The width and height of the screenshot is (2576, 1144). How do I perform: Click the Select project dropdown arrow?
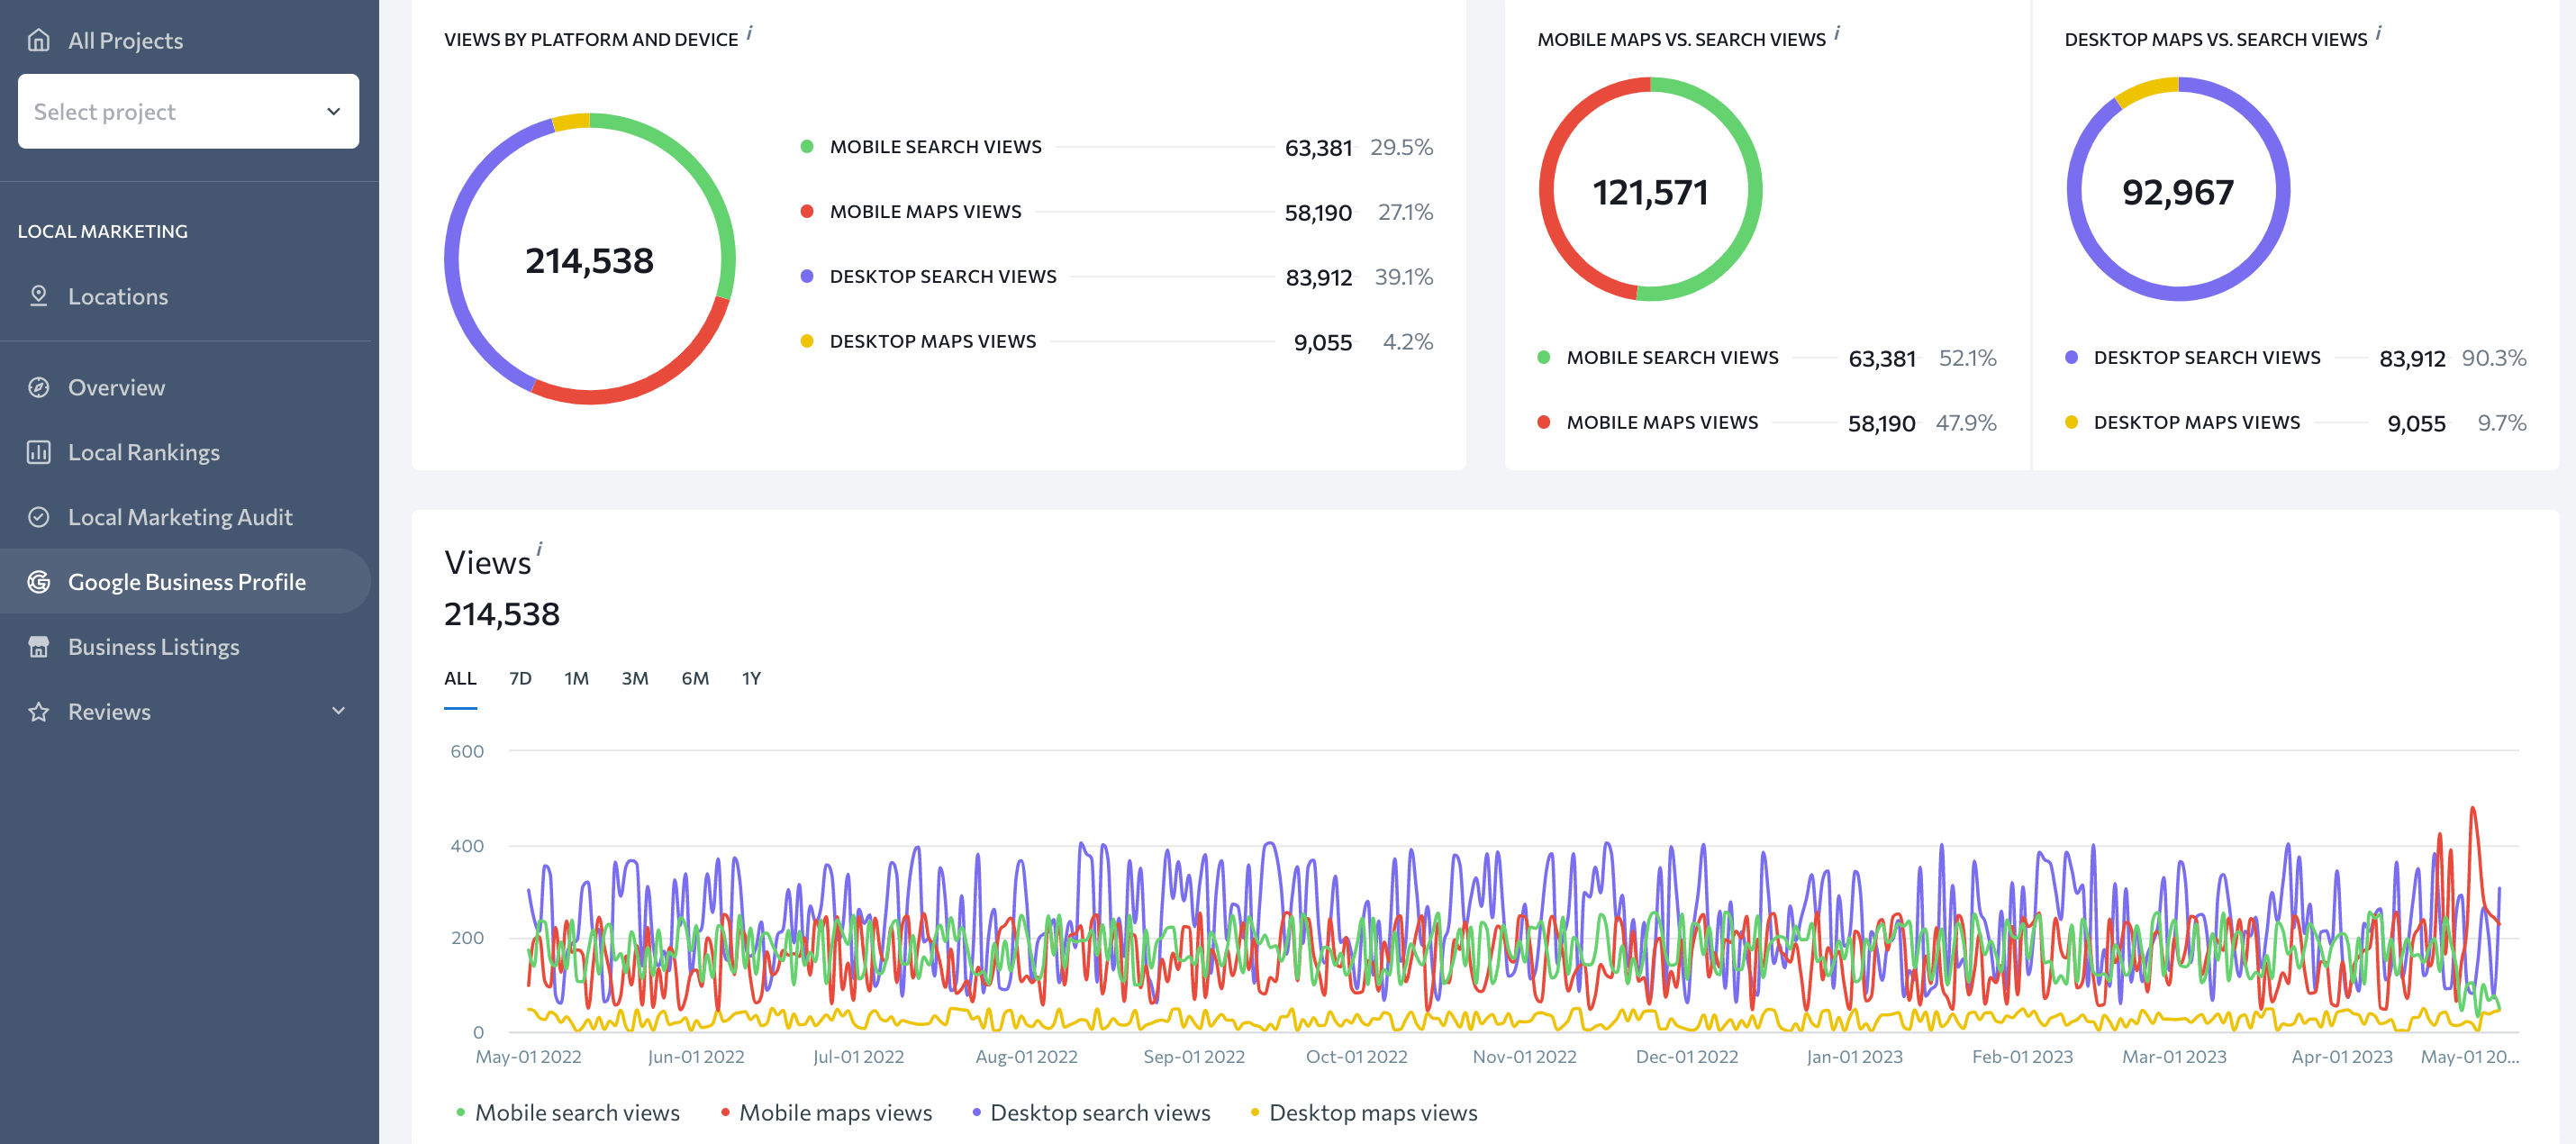pyautogui.click(x=333, y=111)
